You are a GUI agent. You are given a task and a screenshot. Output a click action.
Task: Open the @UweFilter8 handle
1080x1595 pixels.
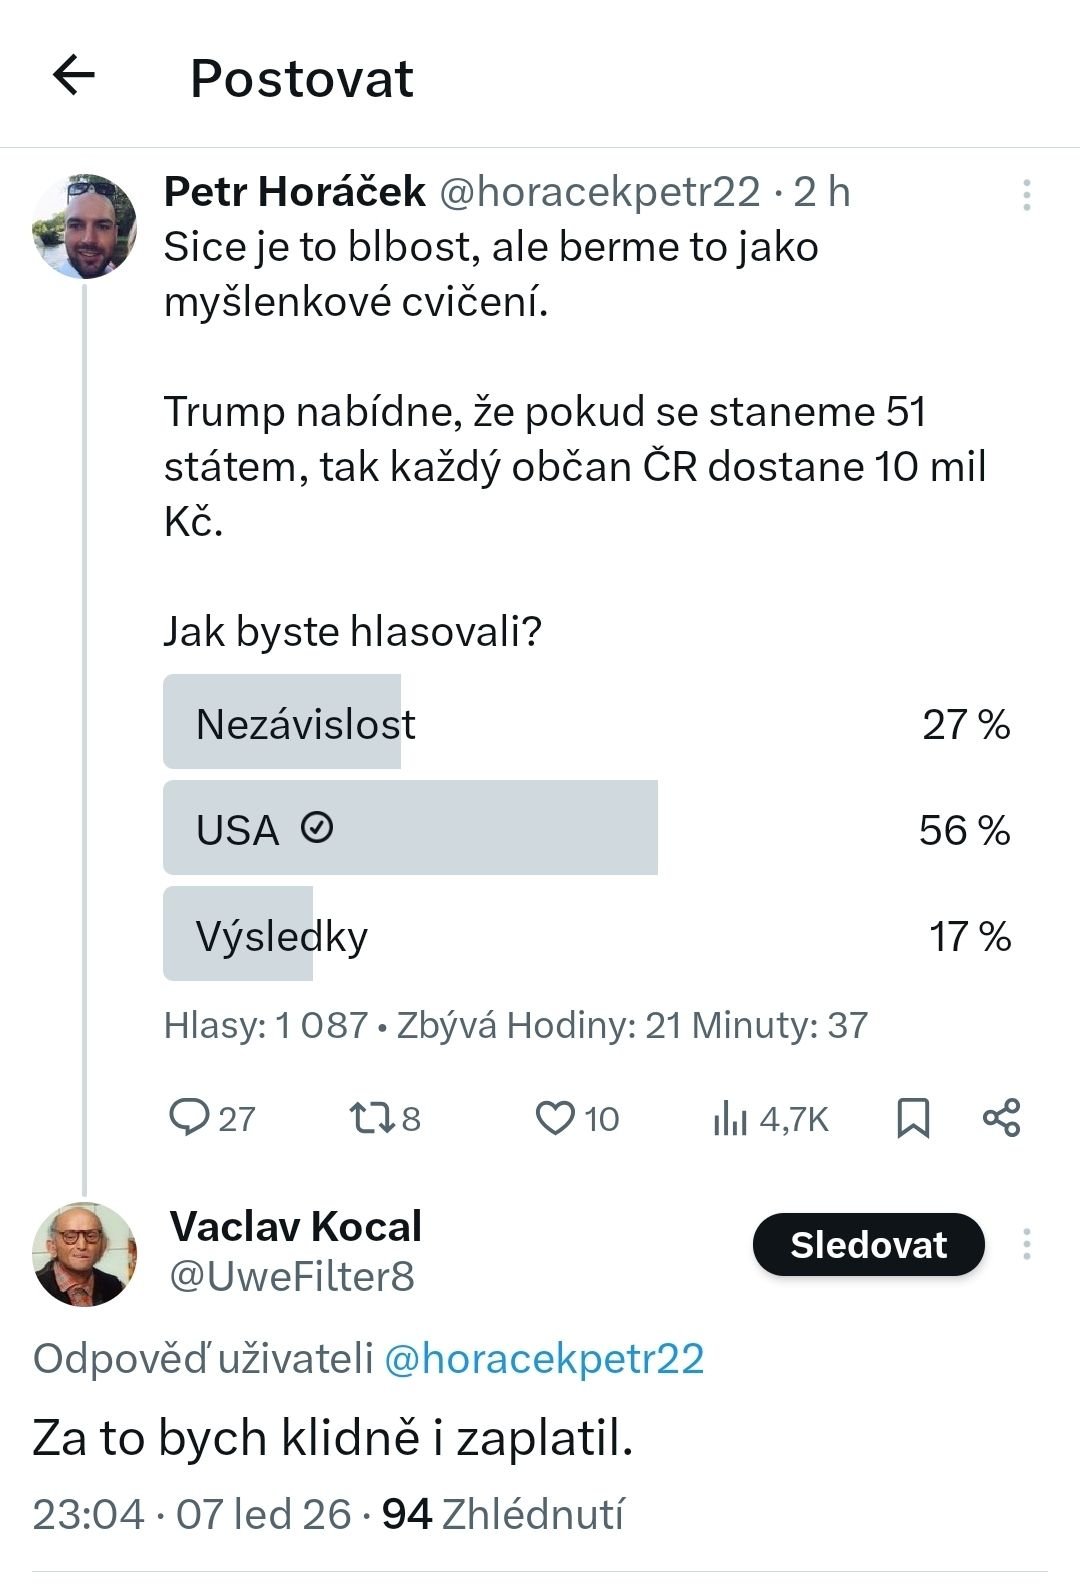292,1277
